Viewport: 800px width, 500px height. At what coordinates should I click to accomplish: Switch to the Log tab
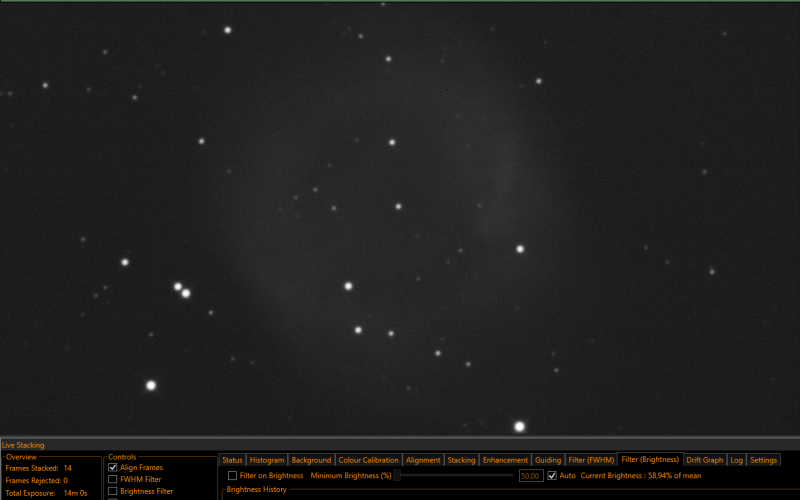pos(736,460)
